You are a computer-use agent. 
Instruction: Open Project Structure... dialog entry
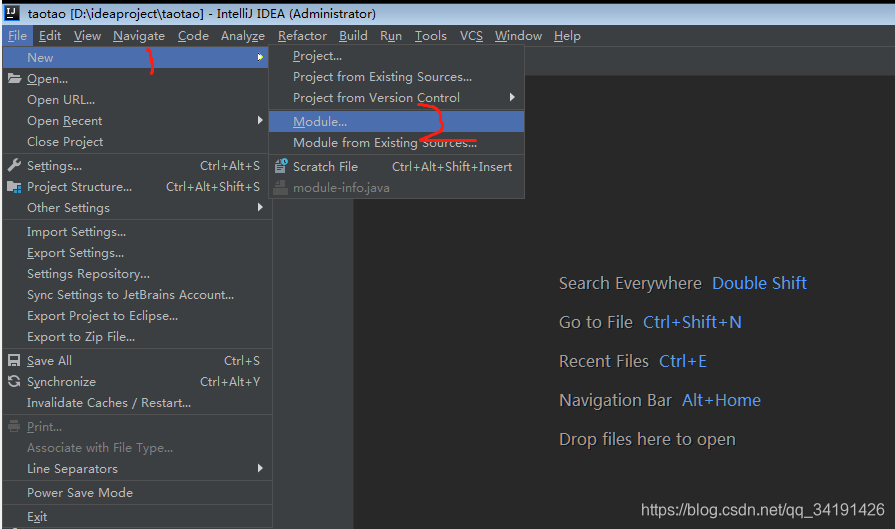[x=135, y=187]
